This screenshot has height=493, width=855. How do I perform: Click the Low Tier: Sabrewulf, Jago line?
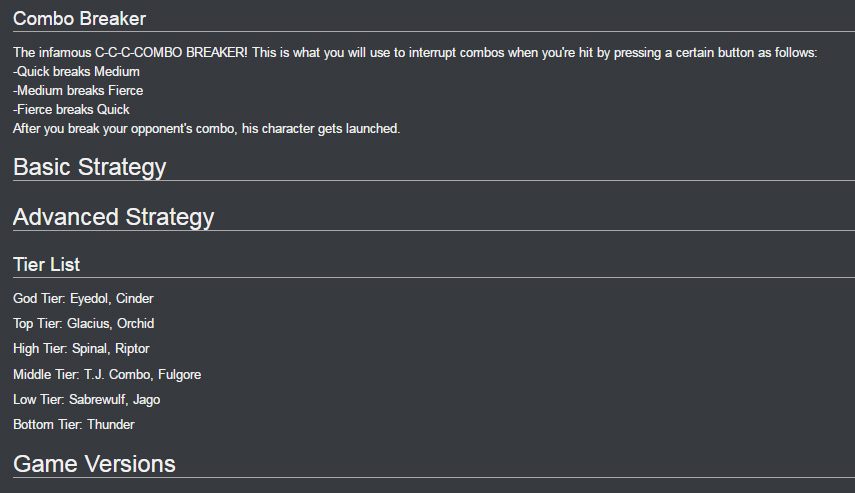[87, 400]
